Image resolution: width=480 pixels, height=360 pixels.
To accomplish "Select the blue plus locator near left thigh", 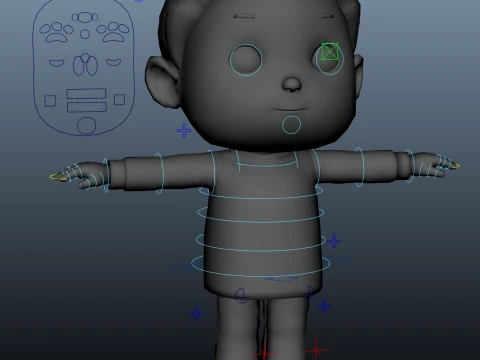I will [197, 313].
